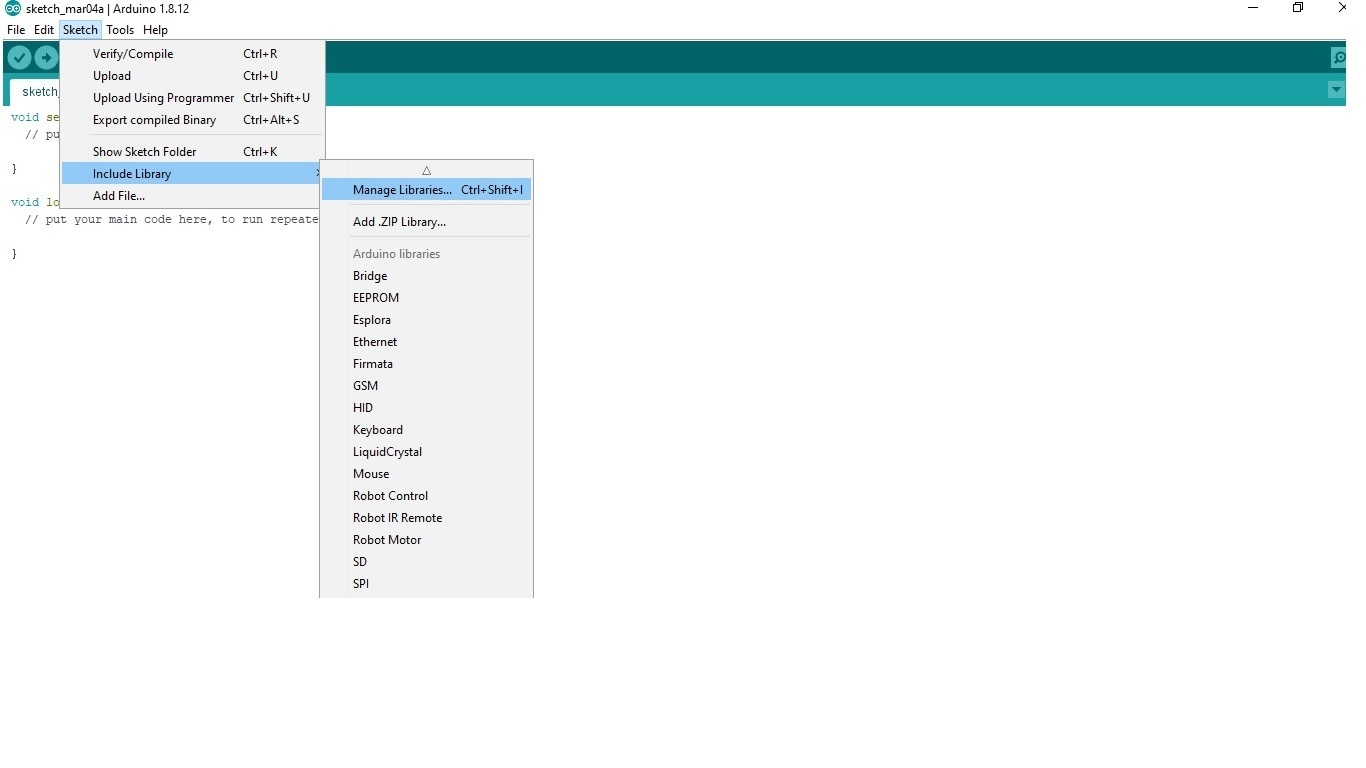
Task: Include the Esplora library
Action: [x=426, y=320]
